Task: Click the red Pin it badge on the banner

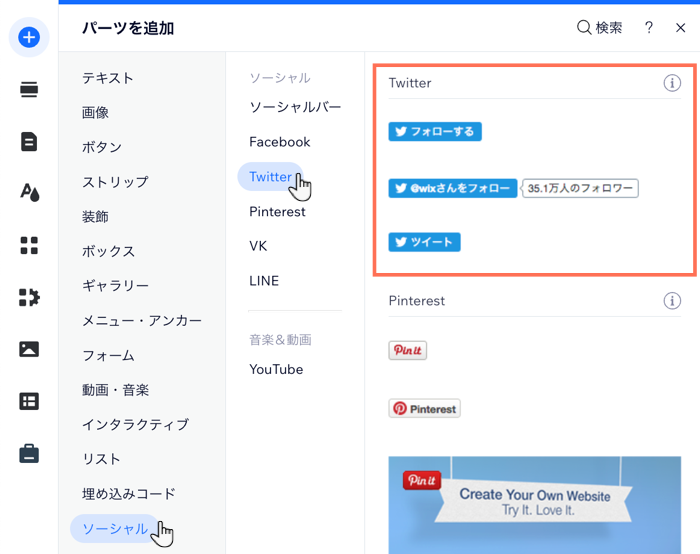Action: [x=422, y=480]
